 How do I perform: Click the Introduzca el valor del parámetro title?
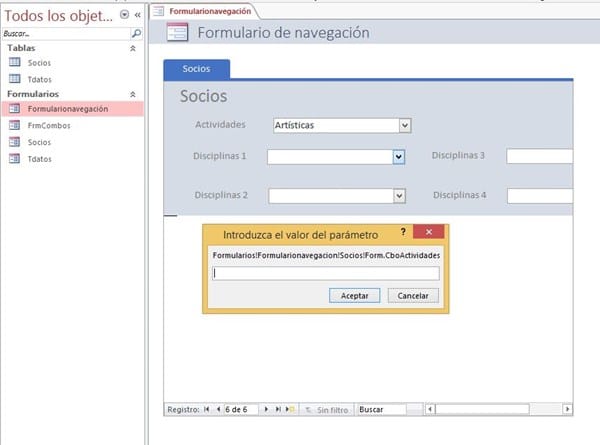[x=300, y=235]
